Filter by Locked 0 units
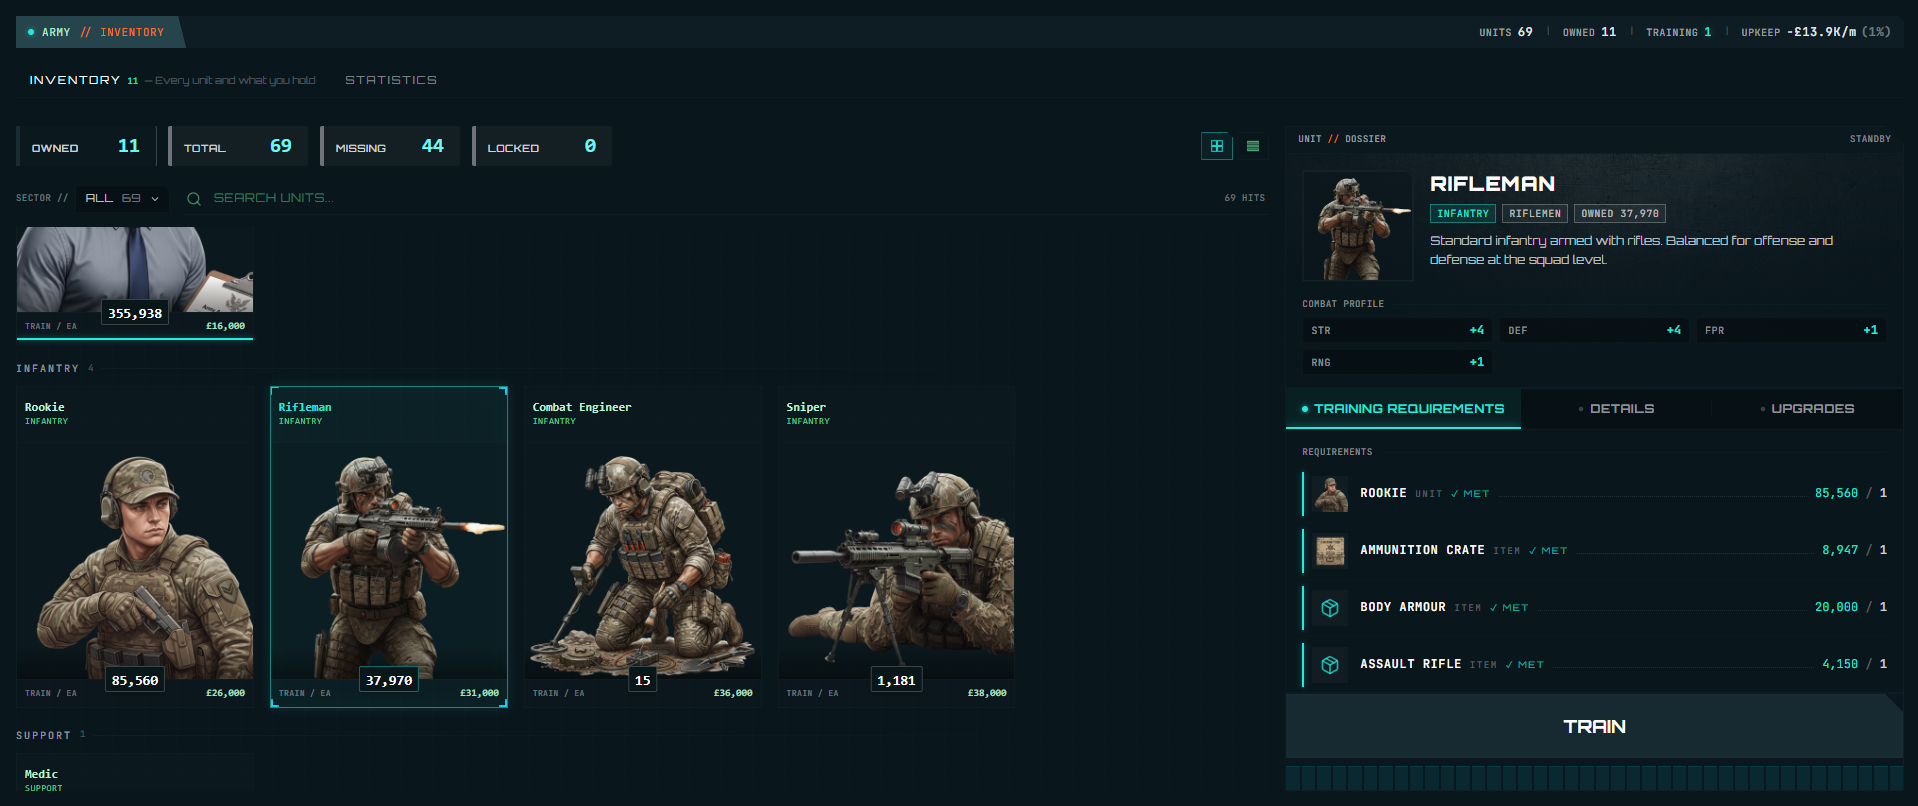 coord(542,146)
